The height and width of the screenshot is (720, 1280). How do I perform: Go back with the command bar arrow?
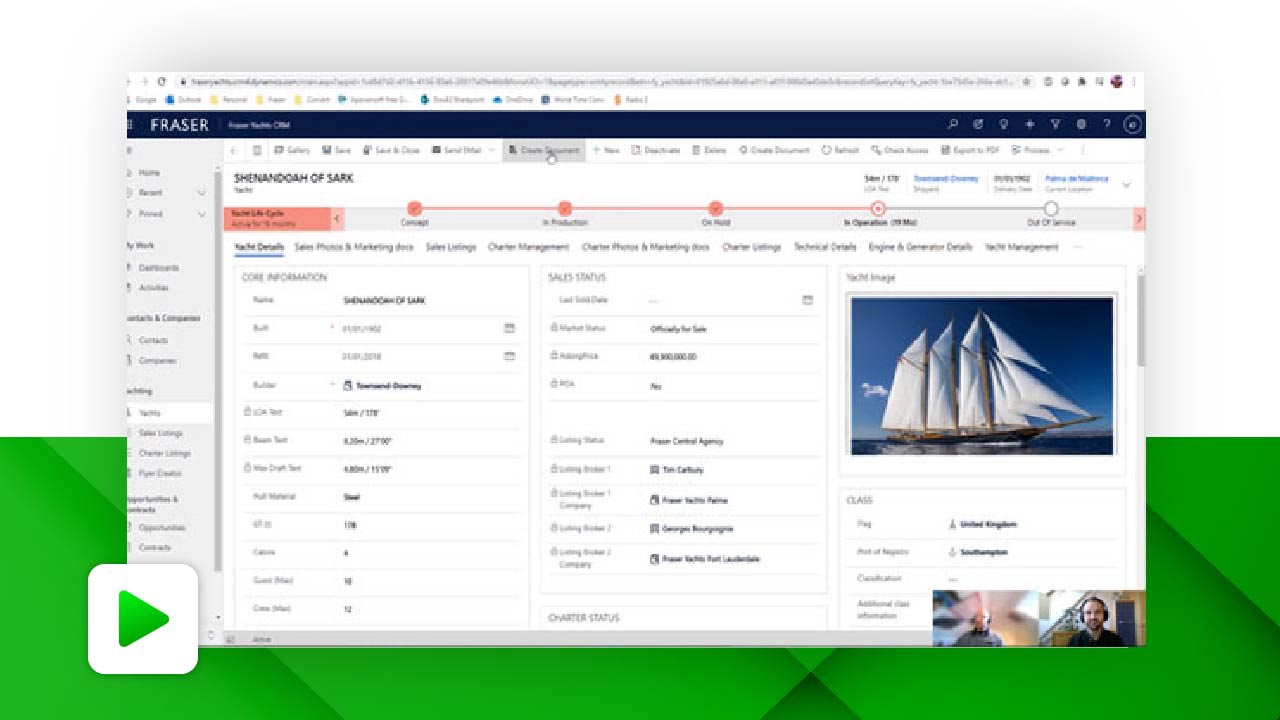(x=234, y=150)
